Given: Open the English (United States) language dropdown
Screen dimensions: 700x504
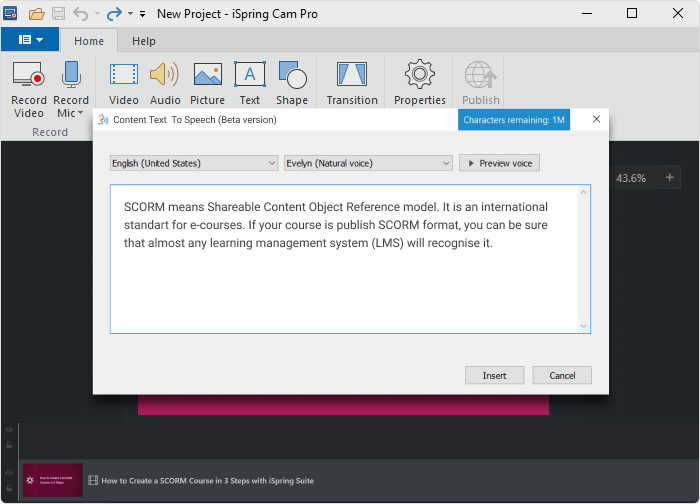Looking at the screenshot, I should 194,163.
